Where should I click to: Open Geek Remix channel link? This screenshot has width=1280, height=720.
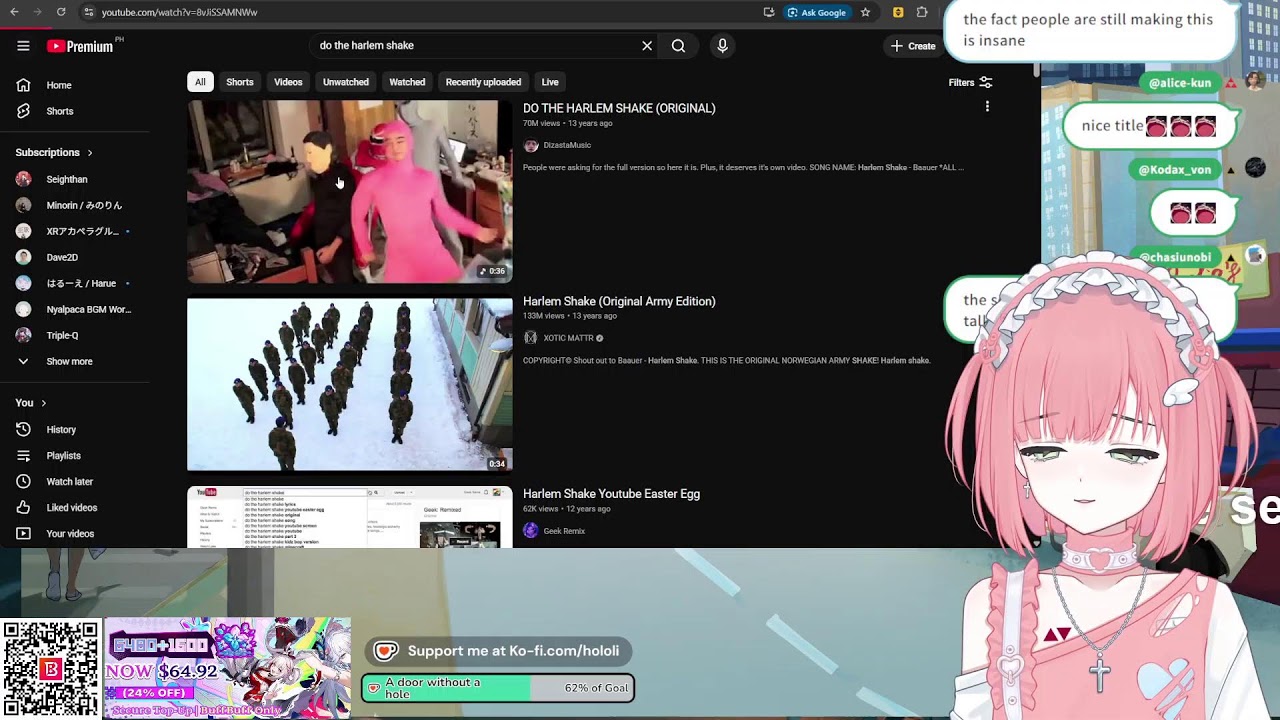[564, 531]
